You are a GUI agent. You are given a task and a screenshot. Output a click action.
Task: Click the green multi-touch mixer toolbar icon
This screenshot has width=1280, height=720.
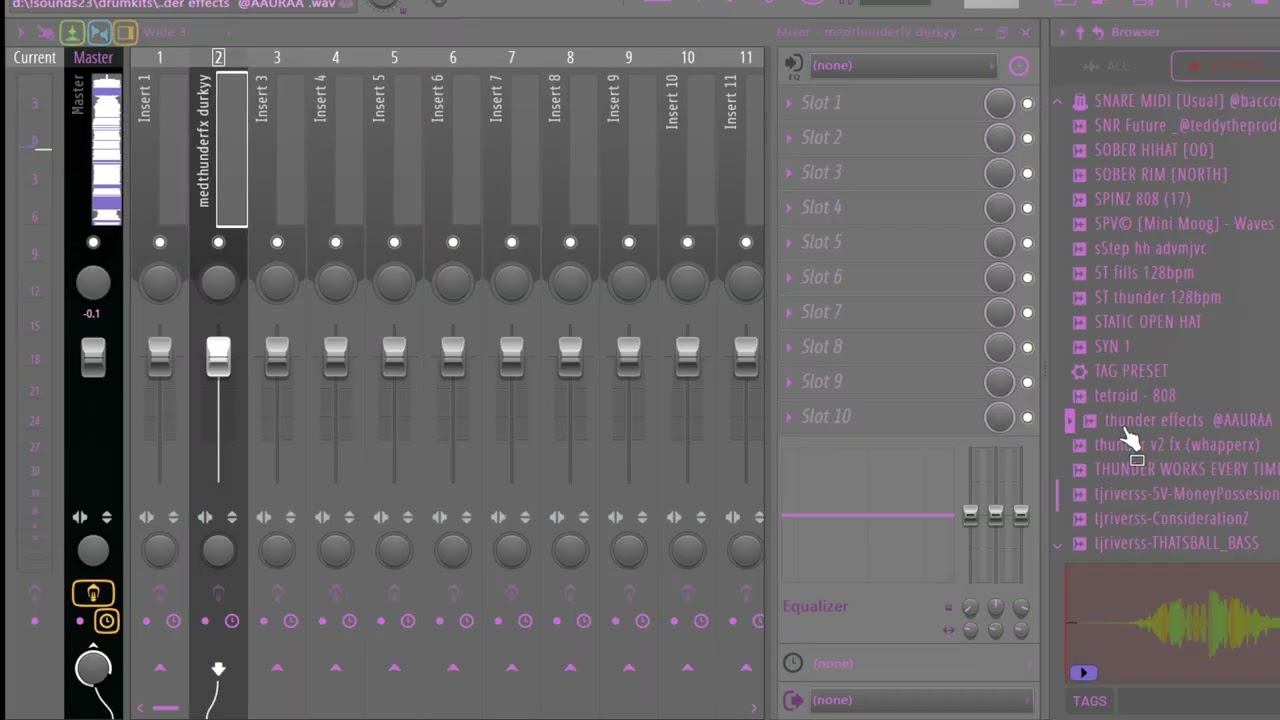click(x=72, y=33)
